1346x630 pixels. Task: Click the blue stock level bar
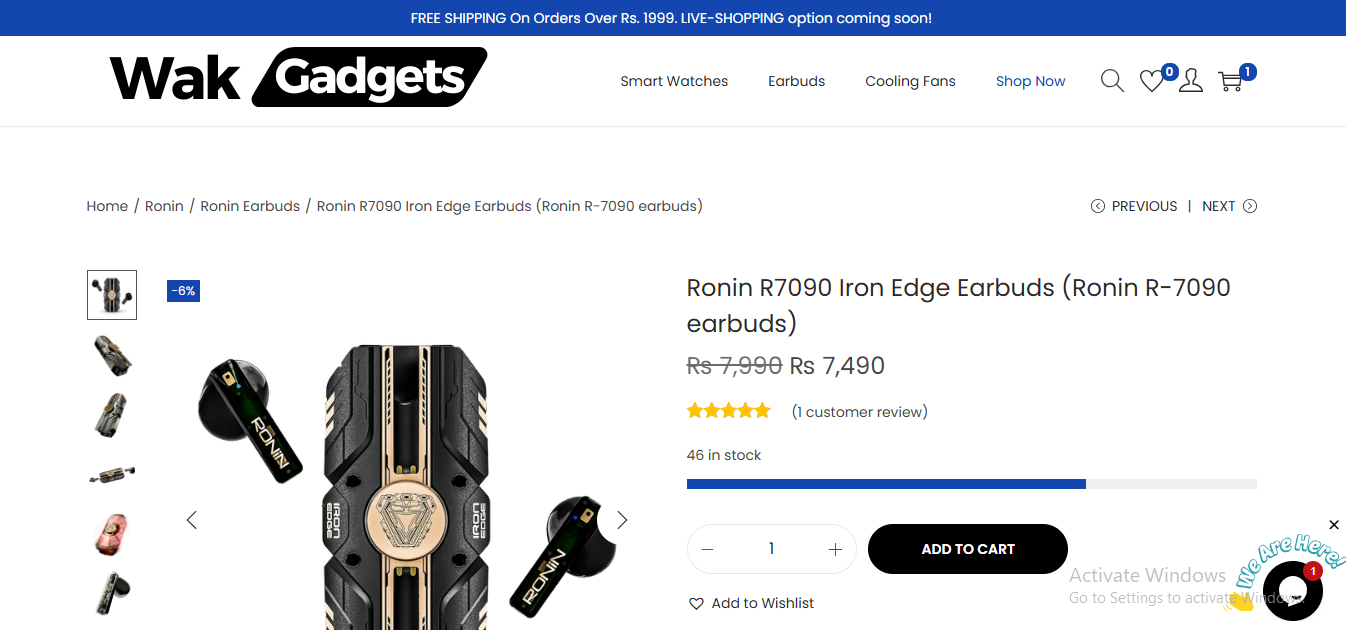(x=885, y=483)
